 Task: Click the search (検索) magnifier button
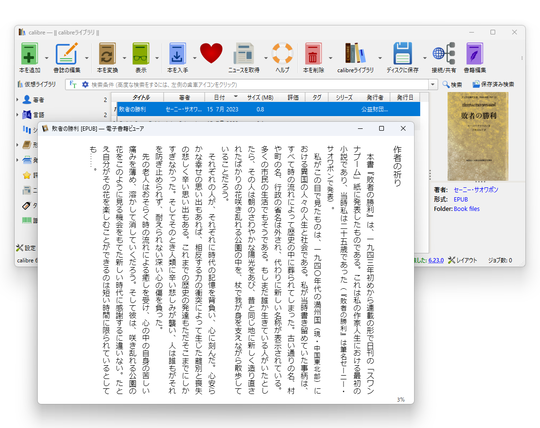click(x=452, y=84)
